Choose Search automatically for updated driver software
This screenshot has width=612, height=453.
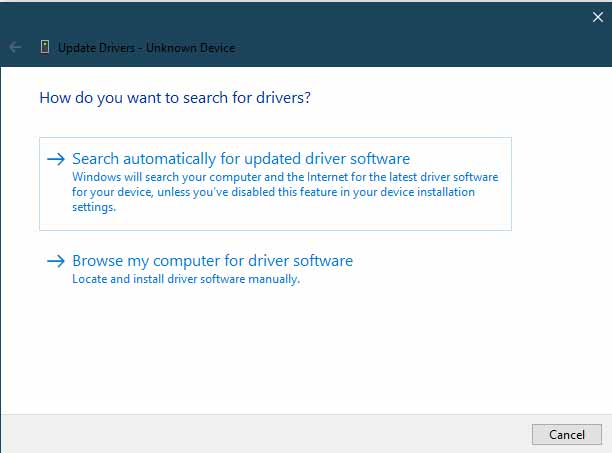tap(275, 184)
